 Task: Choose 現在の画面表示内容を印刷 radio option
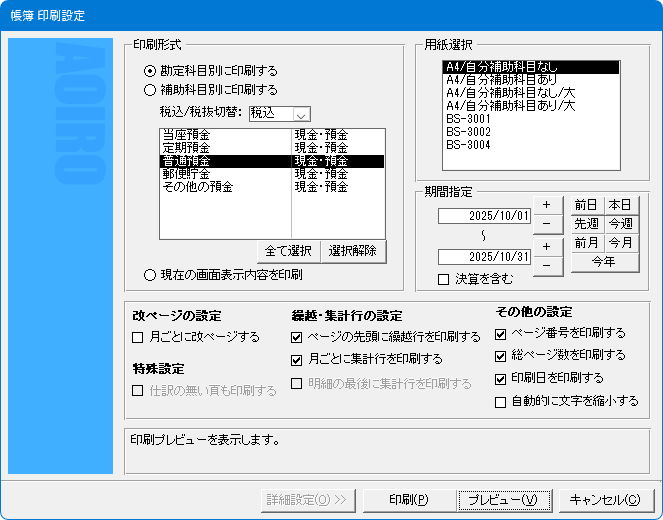click(150, 274)
